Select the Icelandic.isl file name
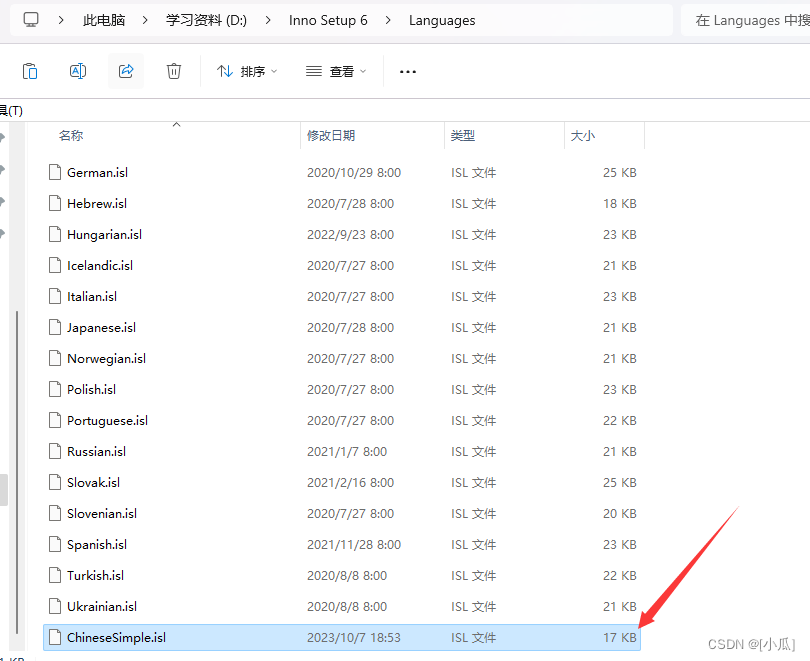 [x=100, y=265]
